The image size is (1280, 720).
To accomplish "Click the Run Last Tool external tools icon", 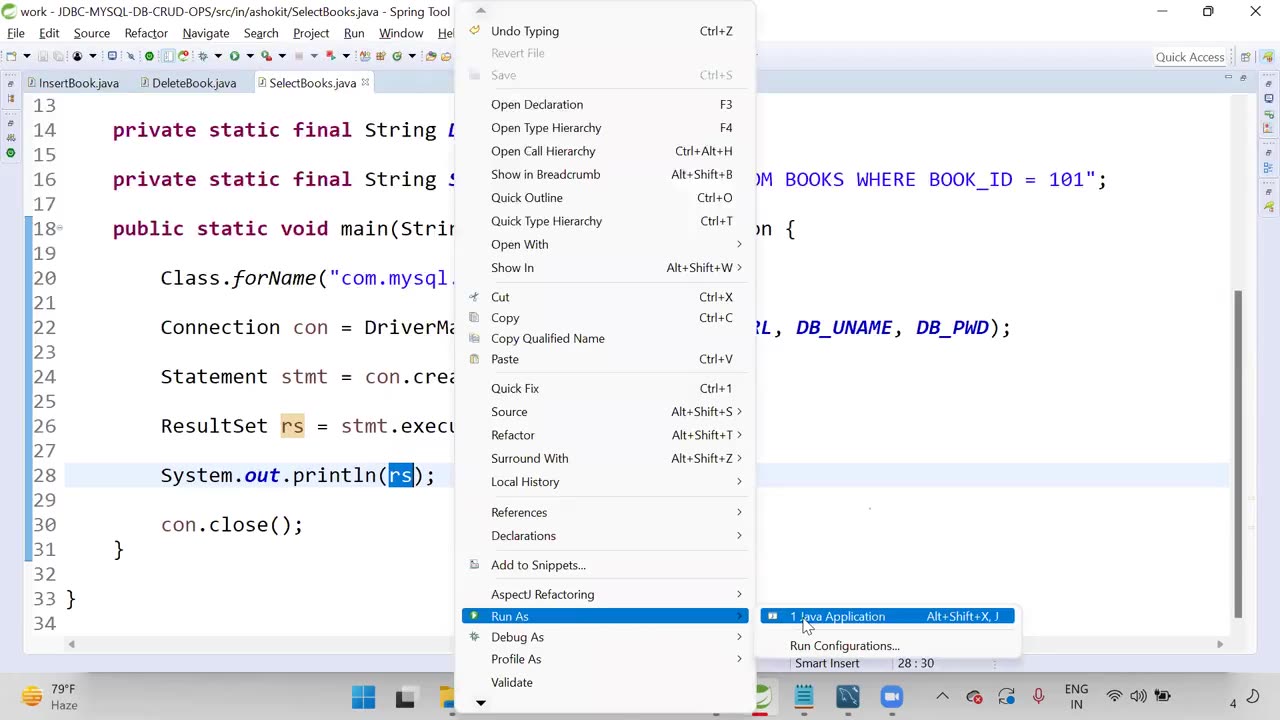I will point(266,56).
